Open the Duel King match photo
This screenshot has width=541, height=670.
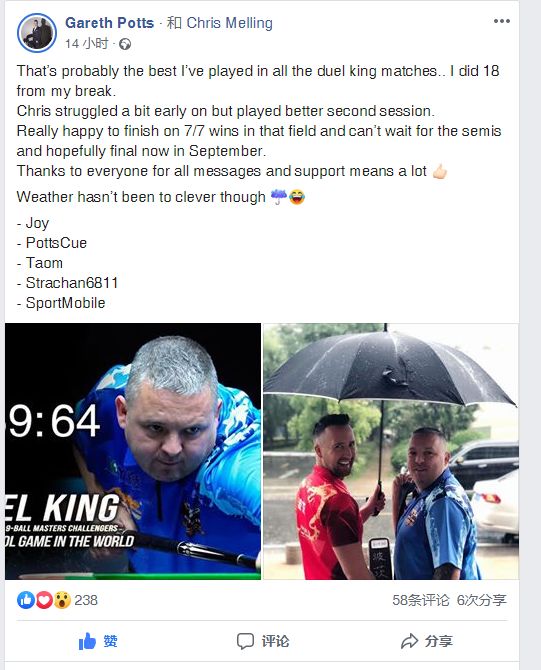(x=133, y=451)
